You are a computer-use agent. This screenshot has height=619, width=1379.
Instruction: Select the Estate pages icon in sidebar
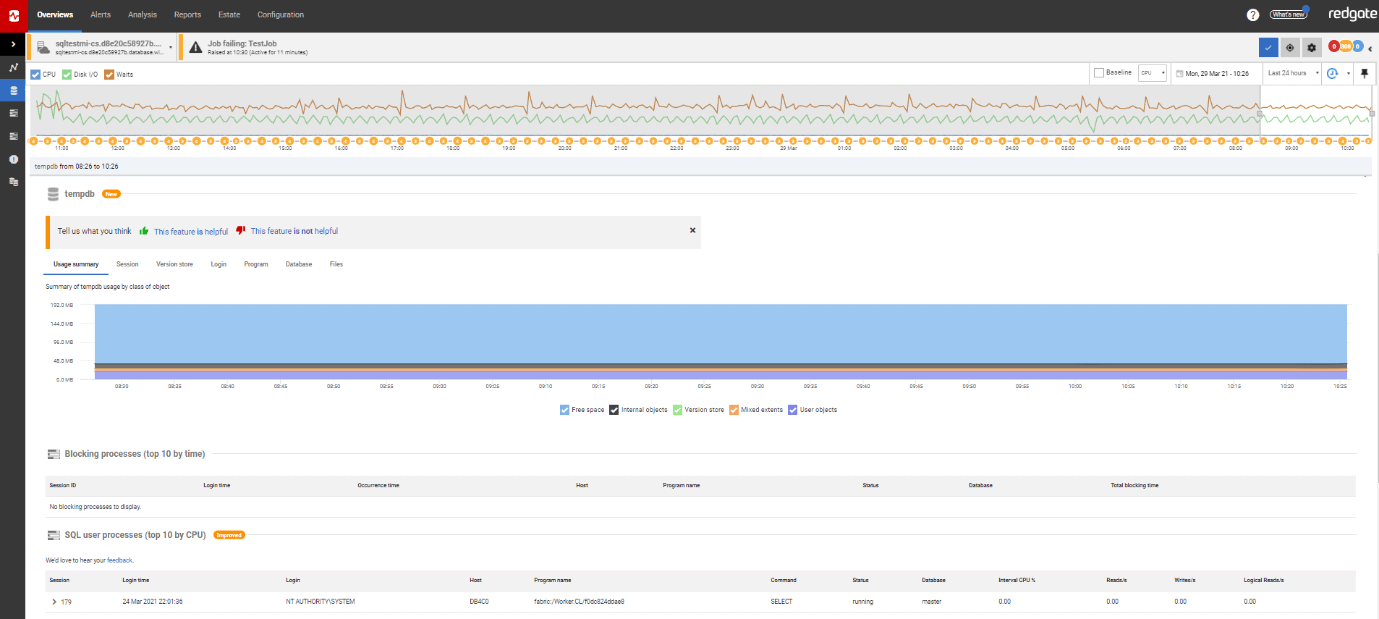[14, 181]
